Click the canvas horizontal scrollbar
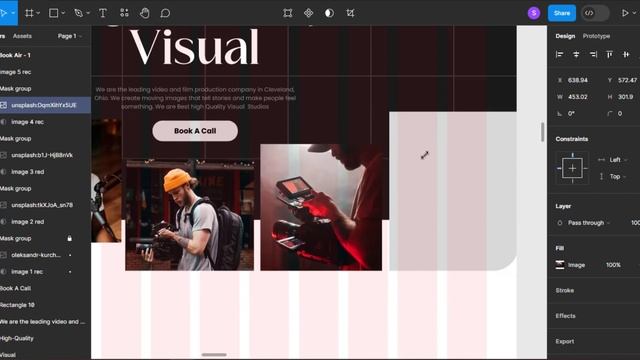The image size is (640, 360). click(214, 355)
